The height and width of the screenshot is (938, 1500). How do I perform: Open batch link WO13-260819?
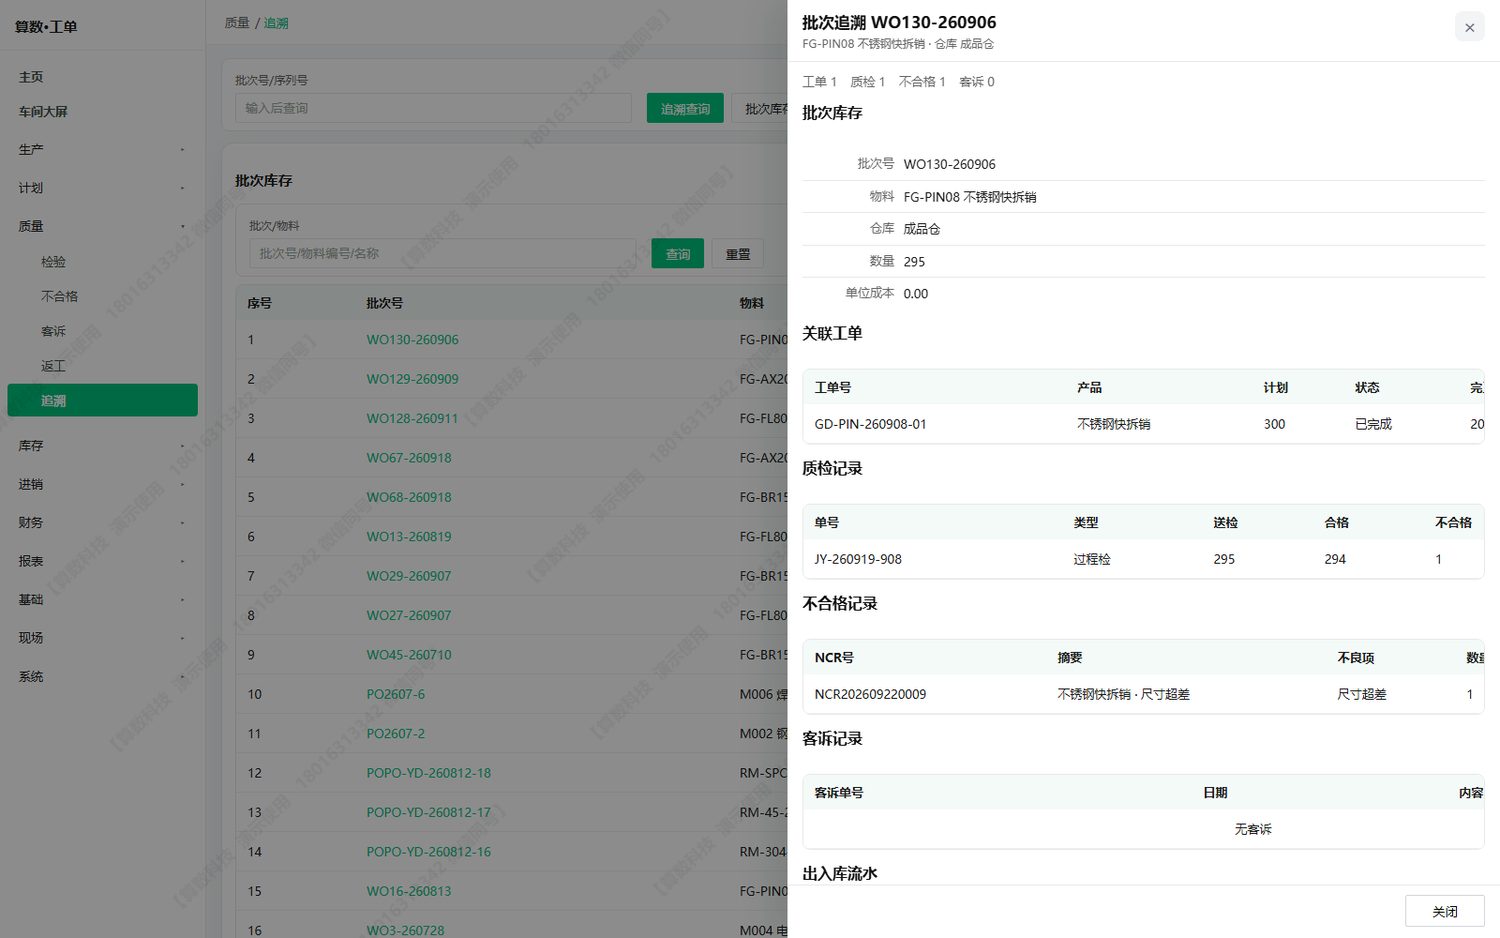[409, 537]
